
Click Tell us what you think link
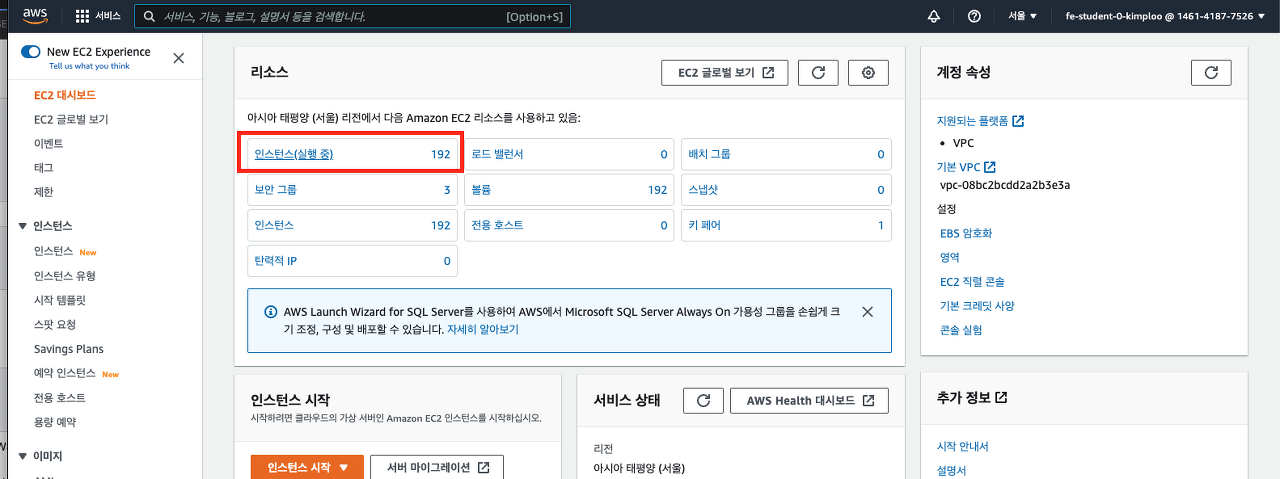[89, 66]
